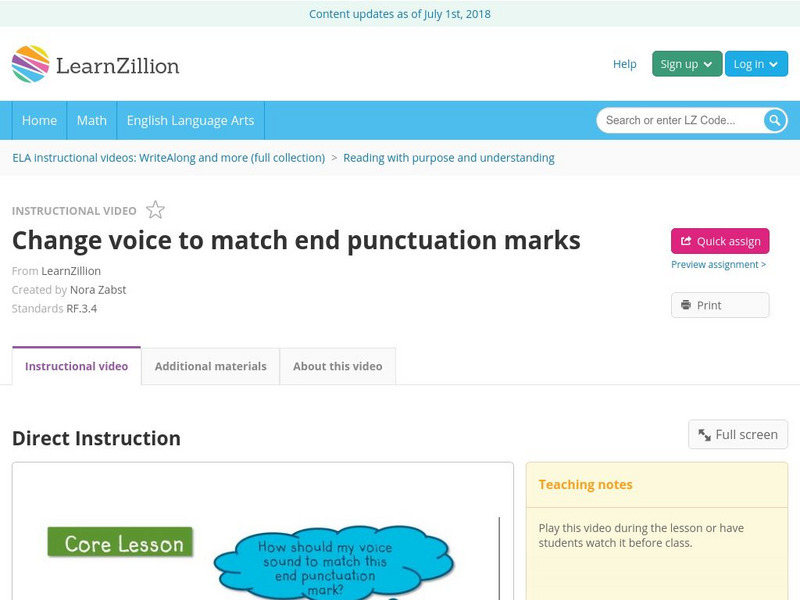The image size is (800, 600).
Task: Click the search icon in the navigation bar
Action: (774, 120)
